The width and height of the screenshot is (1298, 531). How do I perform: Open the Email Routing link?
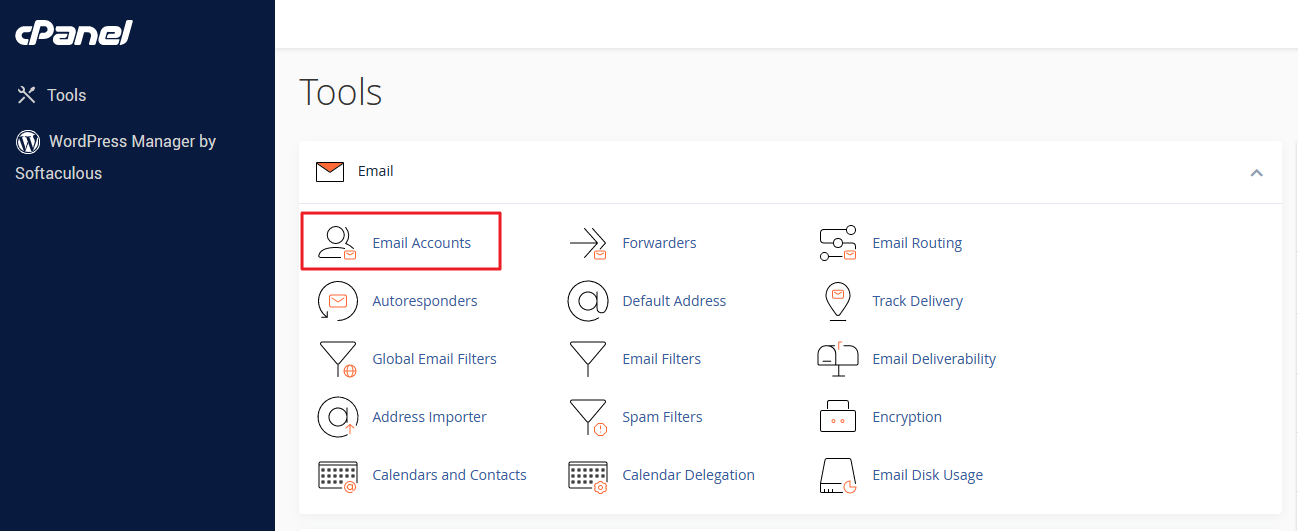click(917, 243)
